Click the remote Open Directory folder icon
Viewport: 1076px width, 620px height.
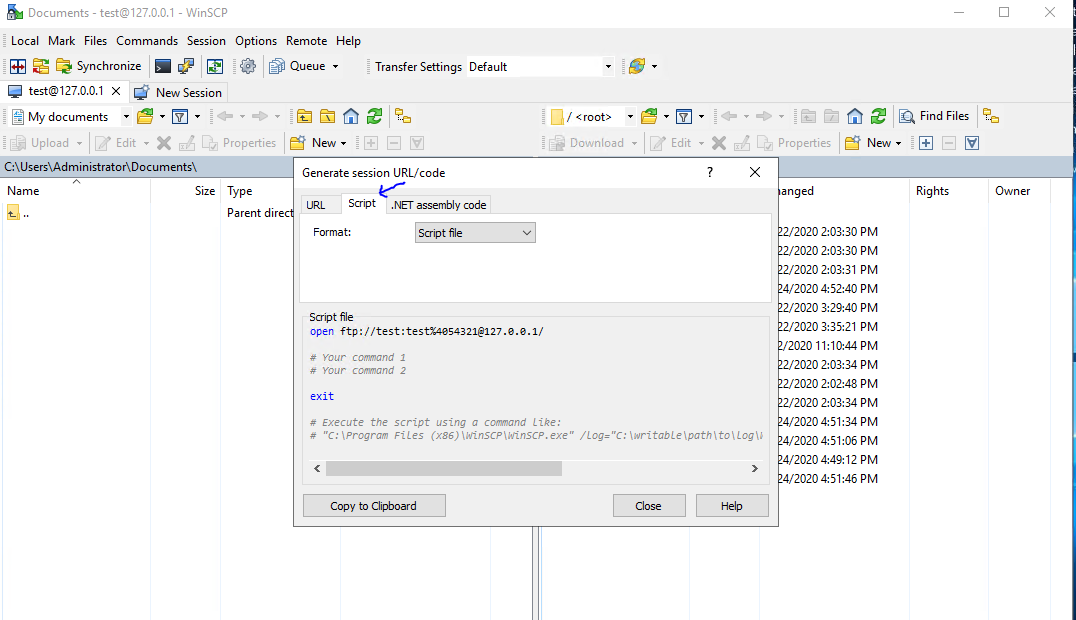click(x=648, y=117)
